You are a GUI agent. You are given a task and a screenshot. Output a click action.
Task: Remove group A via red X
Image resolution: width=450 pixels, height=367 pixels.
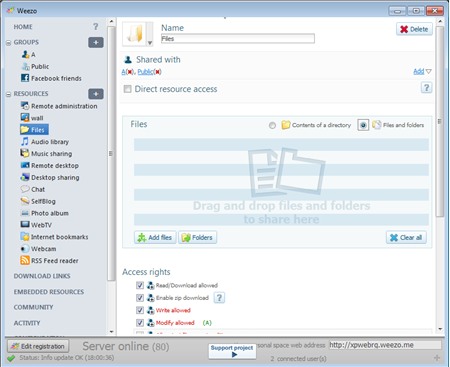coord(130,72)
